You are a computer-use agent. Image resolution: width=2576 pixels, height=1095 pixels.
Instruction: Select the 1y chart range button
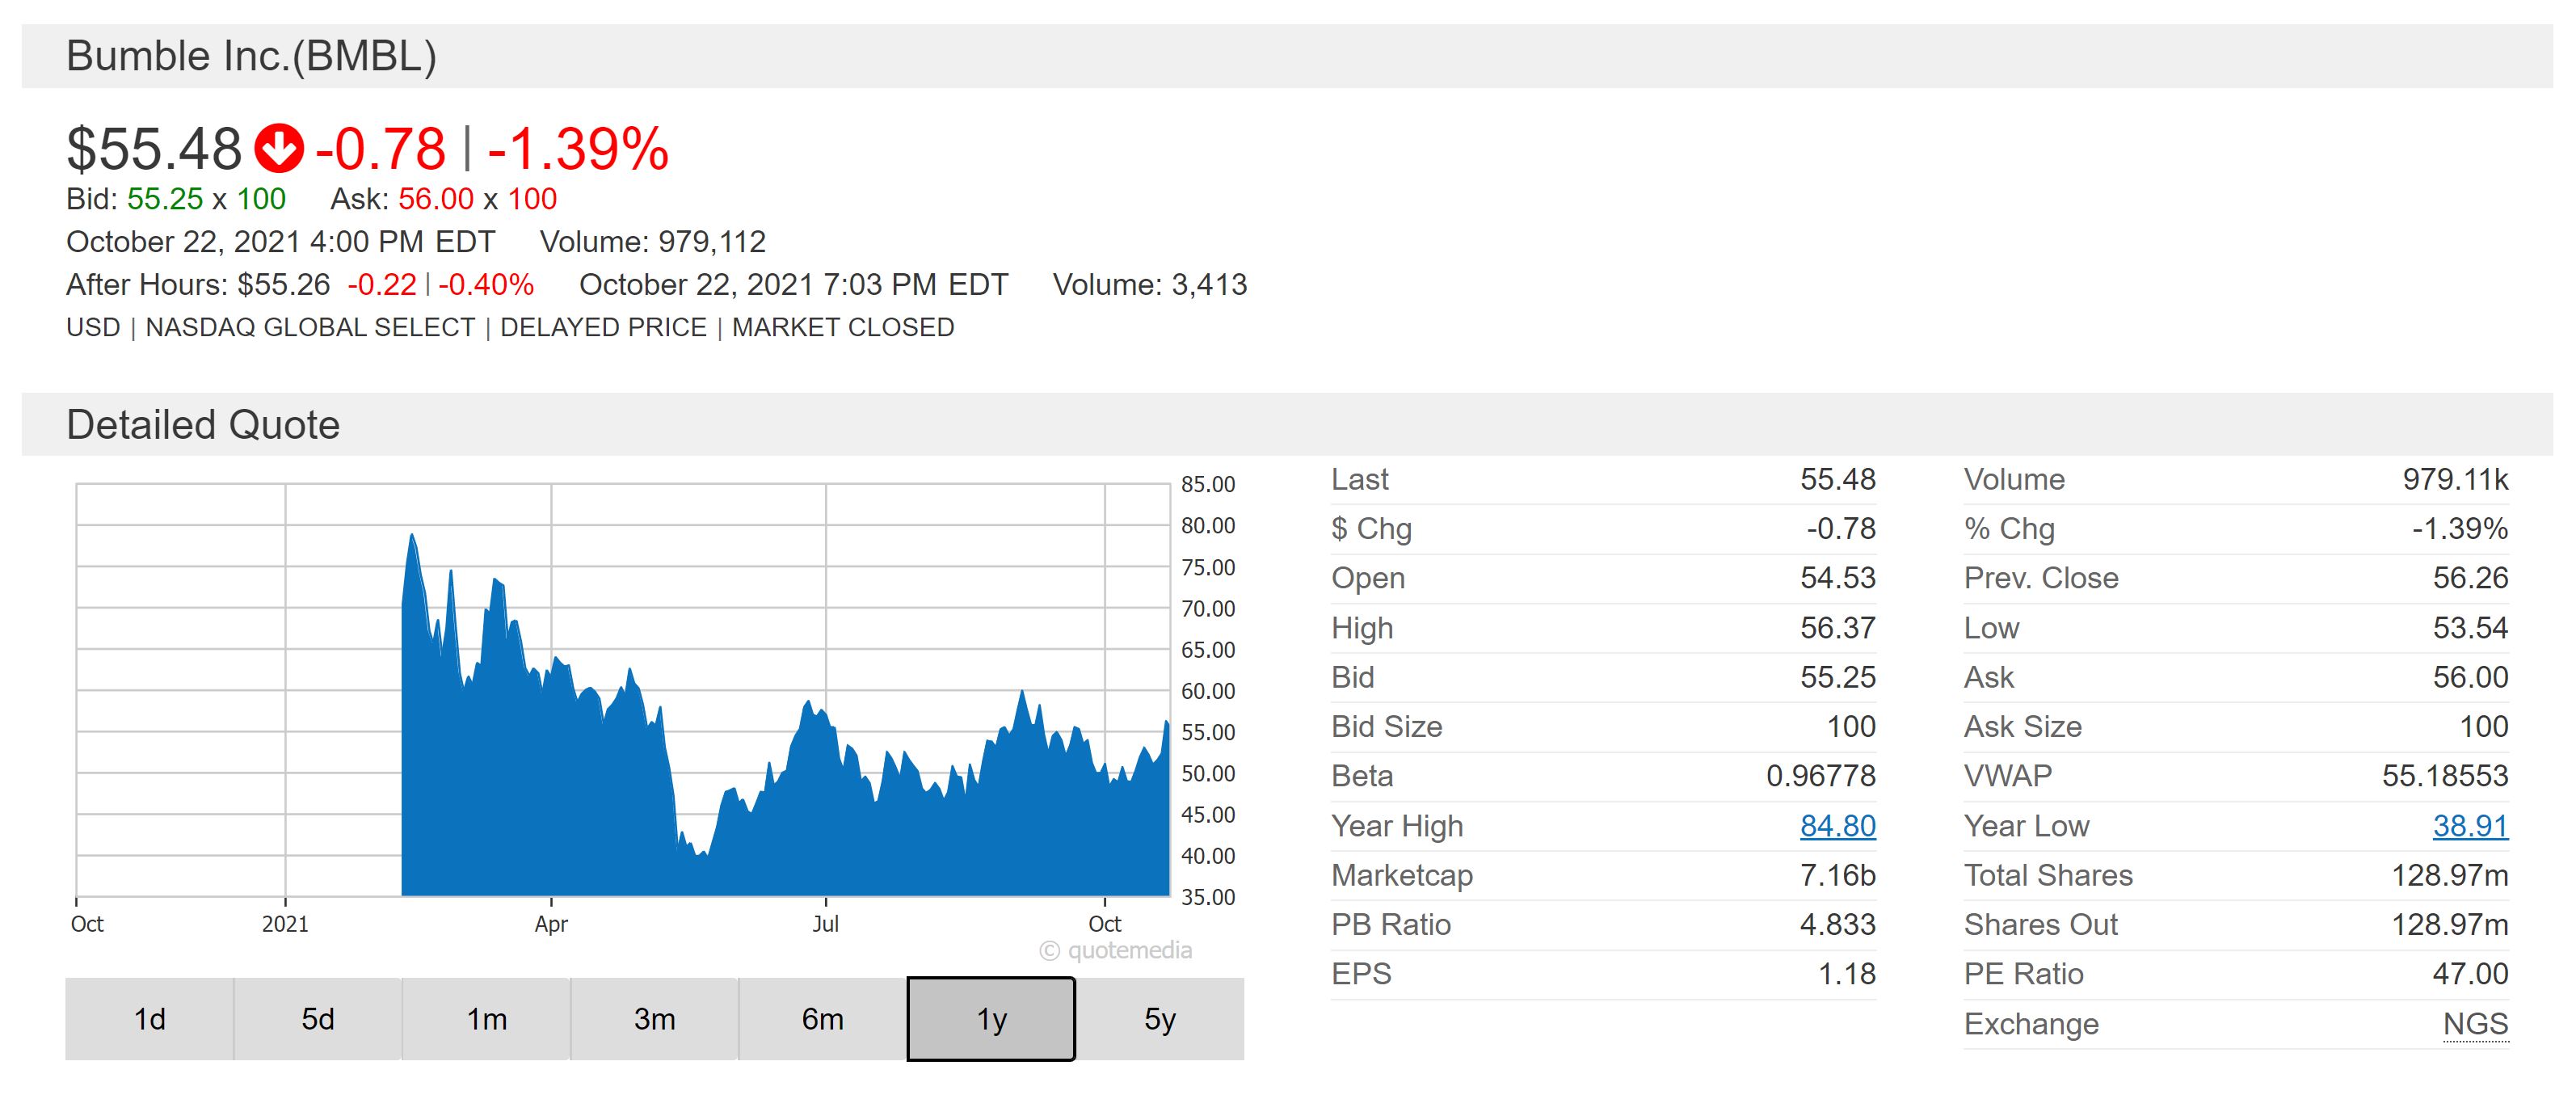(x=991, y=1019)
